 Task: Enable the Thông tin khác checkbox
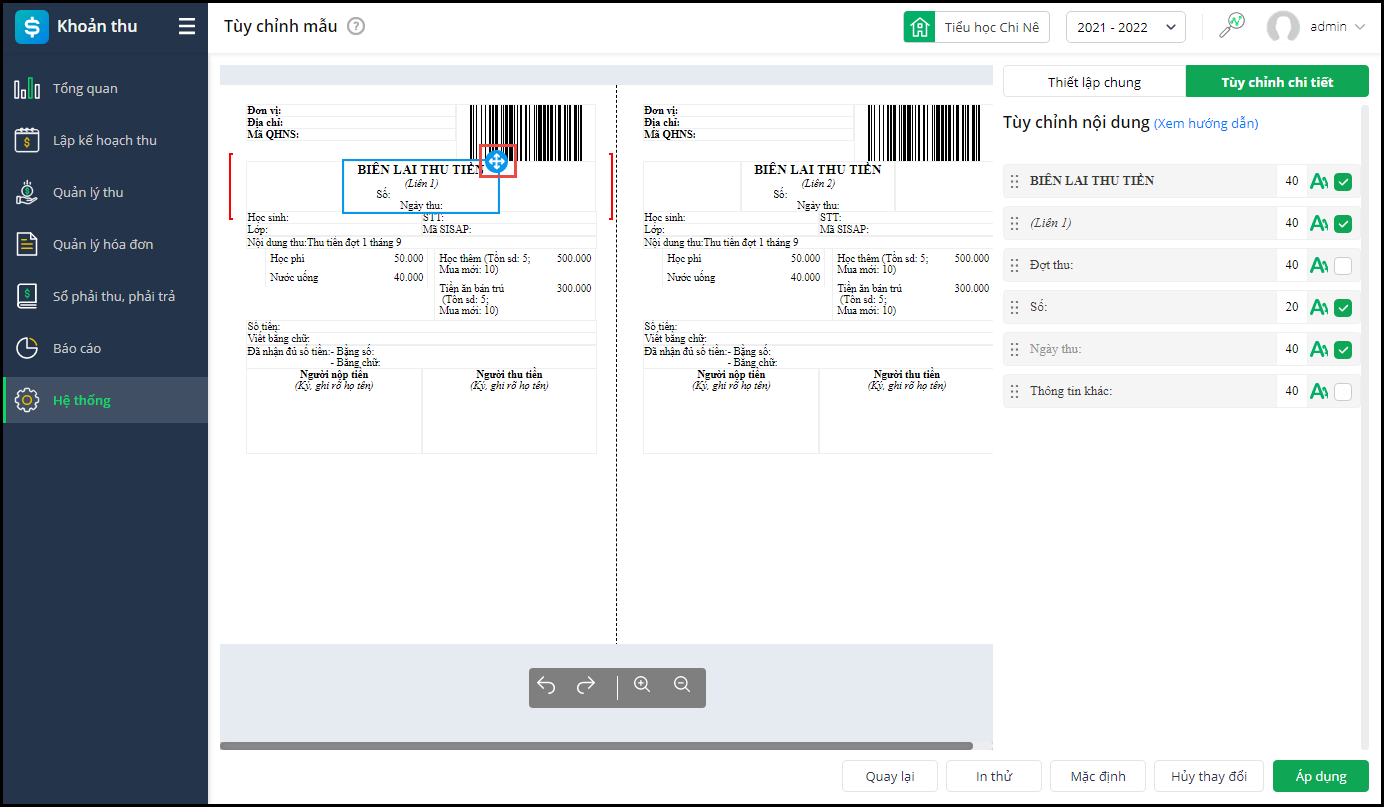(x=1343, y=391)
